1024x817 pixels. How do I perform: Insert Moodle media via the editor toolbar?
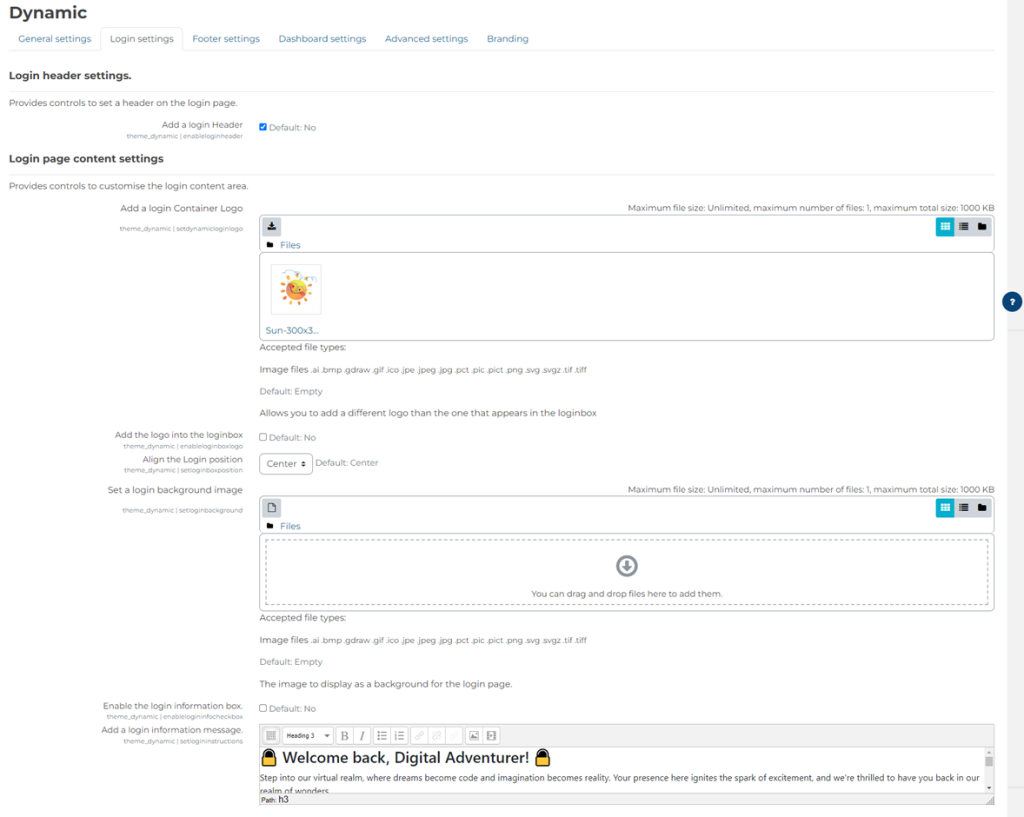tap(492, 735)
